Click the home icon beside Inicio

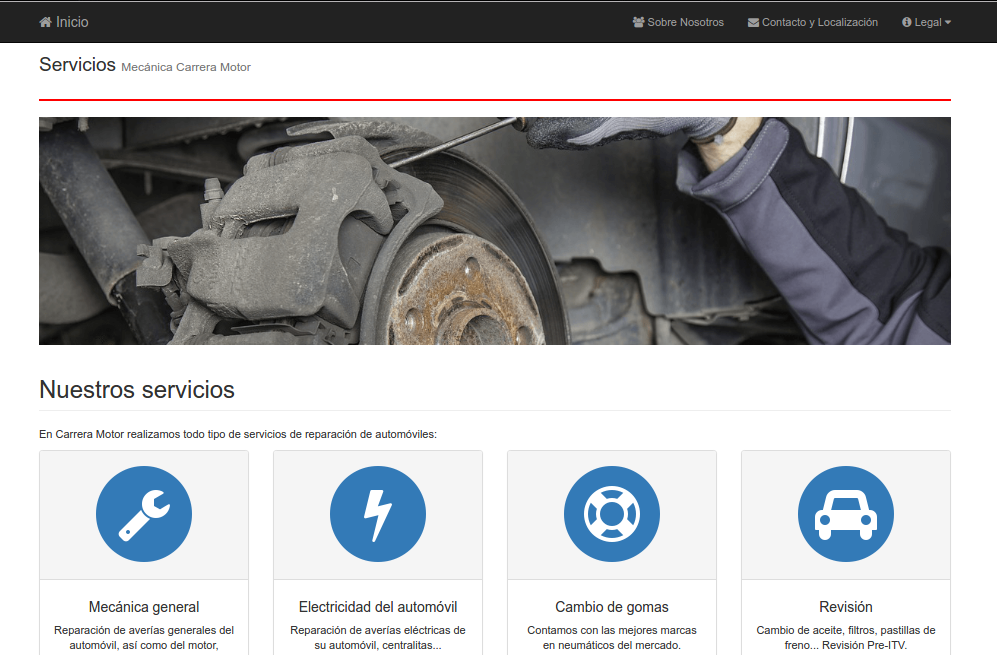click(45, 22)
